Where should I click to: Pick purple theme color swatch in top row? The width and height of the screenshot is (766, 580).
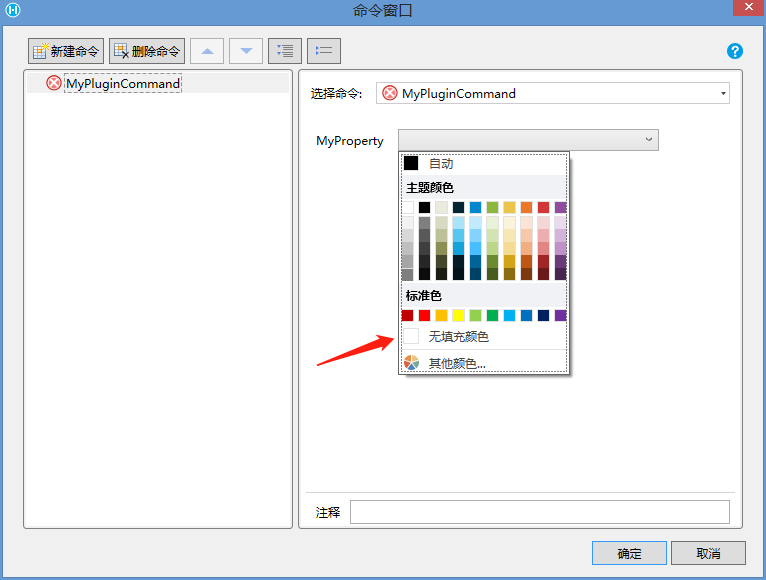pyautogui.click(x=560, y=207)
